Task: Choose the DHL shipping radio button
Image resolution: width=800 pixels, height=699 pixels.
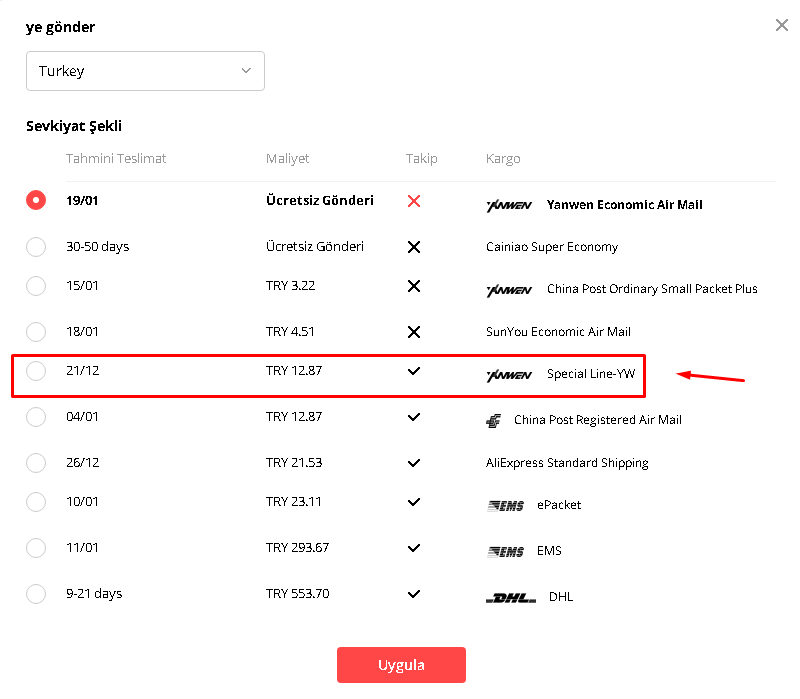Action: point(36,594)
